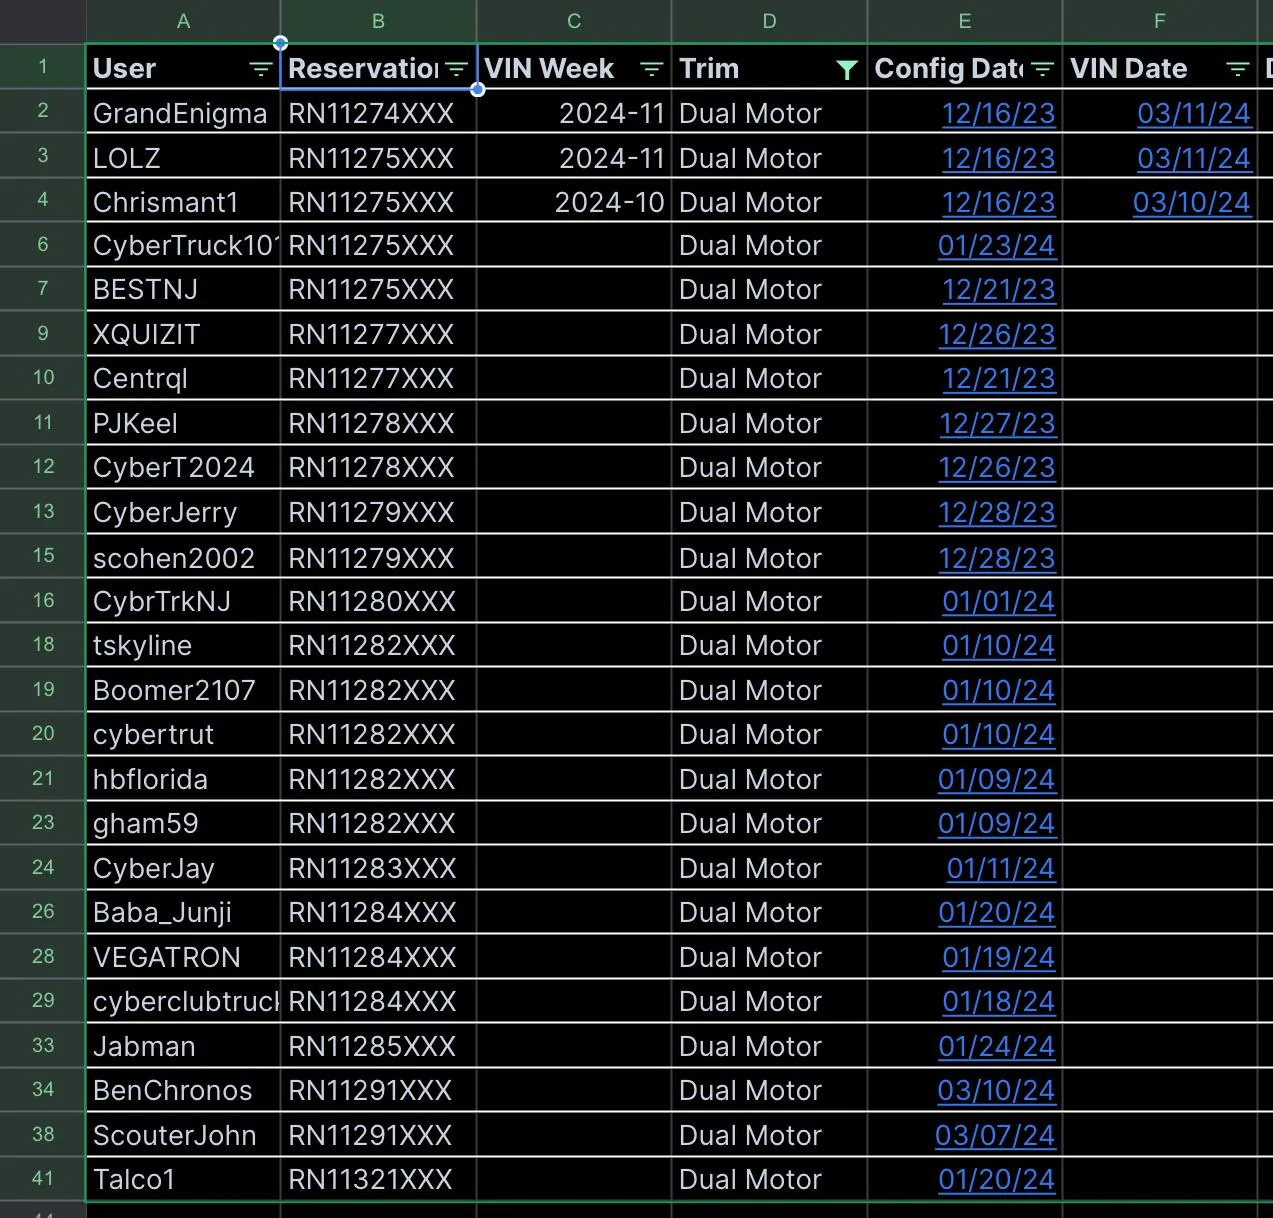Open CybrTrkNJ's config date 01/01/24 link

coord(998,602)
